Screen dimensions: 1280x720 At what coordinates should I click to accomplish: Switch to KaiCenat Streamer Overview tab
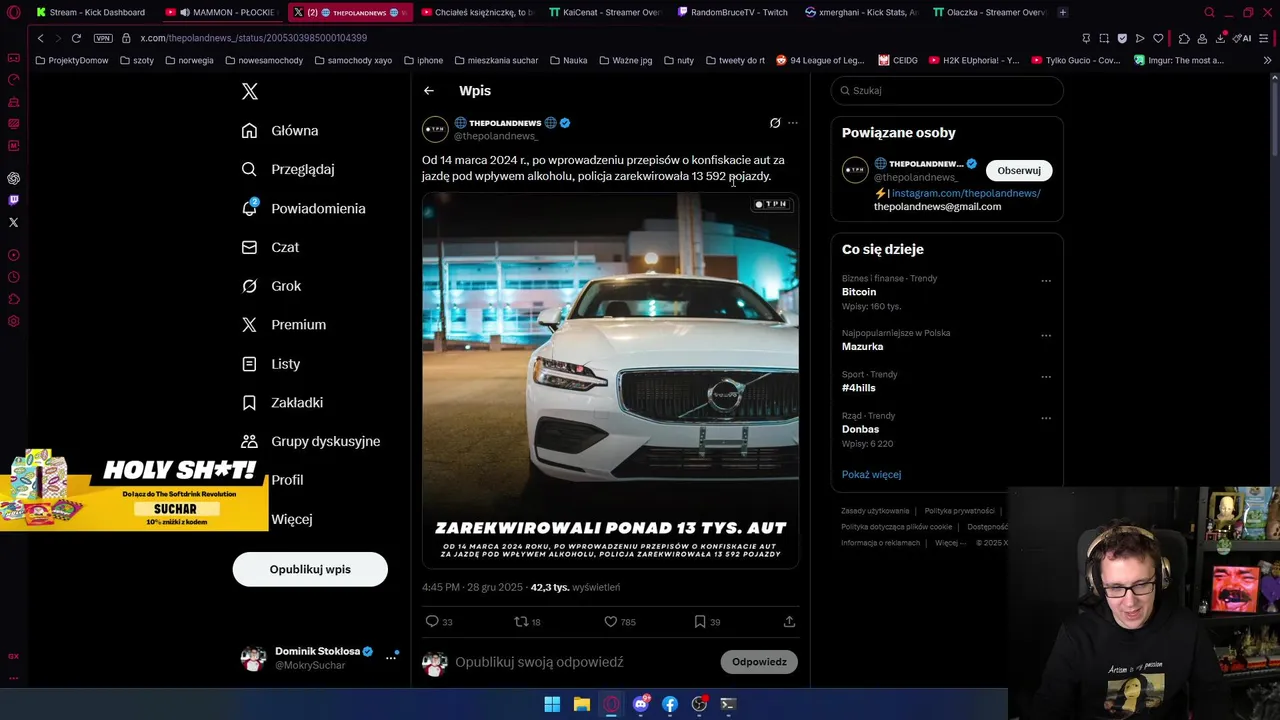pos(605,12)
